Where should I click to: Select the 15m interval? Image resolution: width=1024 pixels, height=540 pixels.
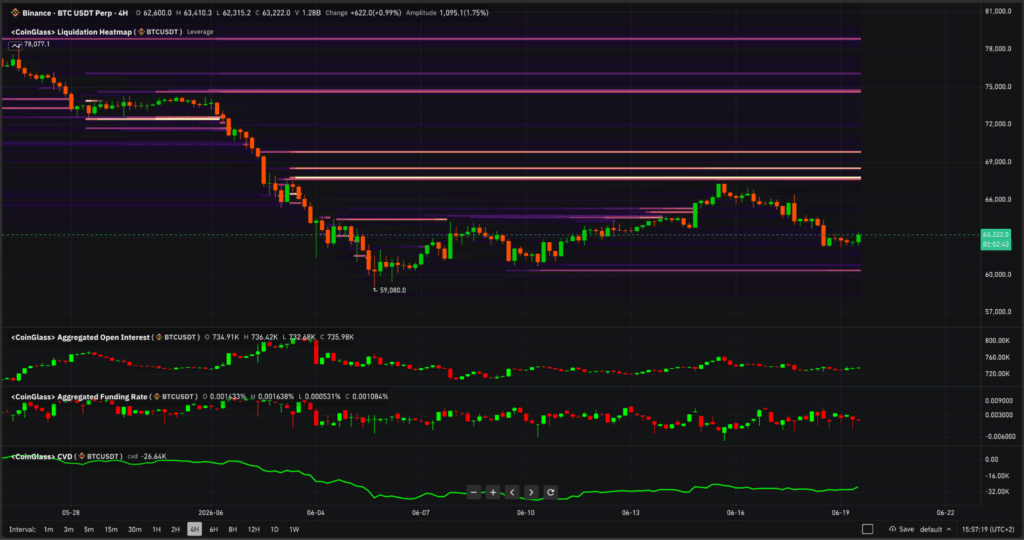111,529
